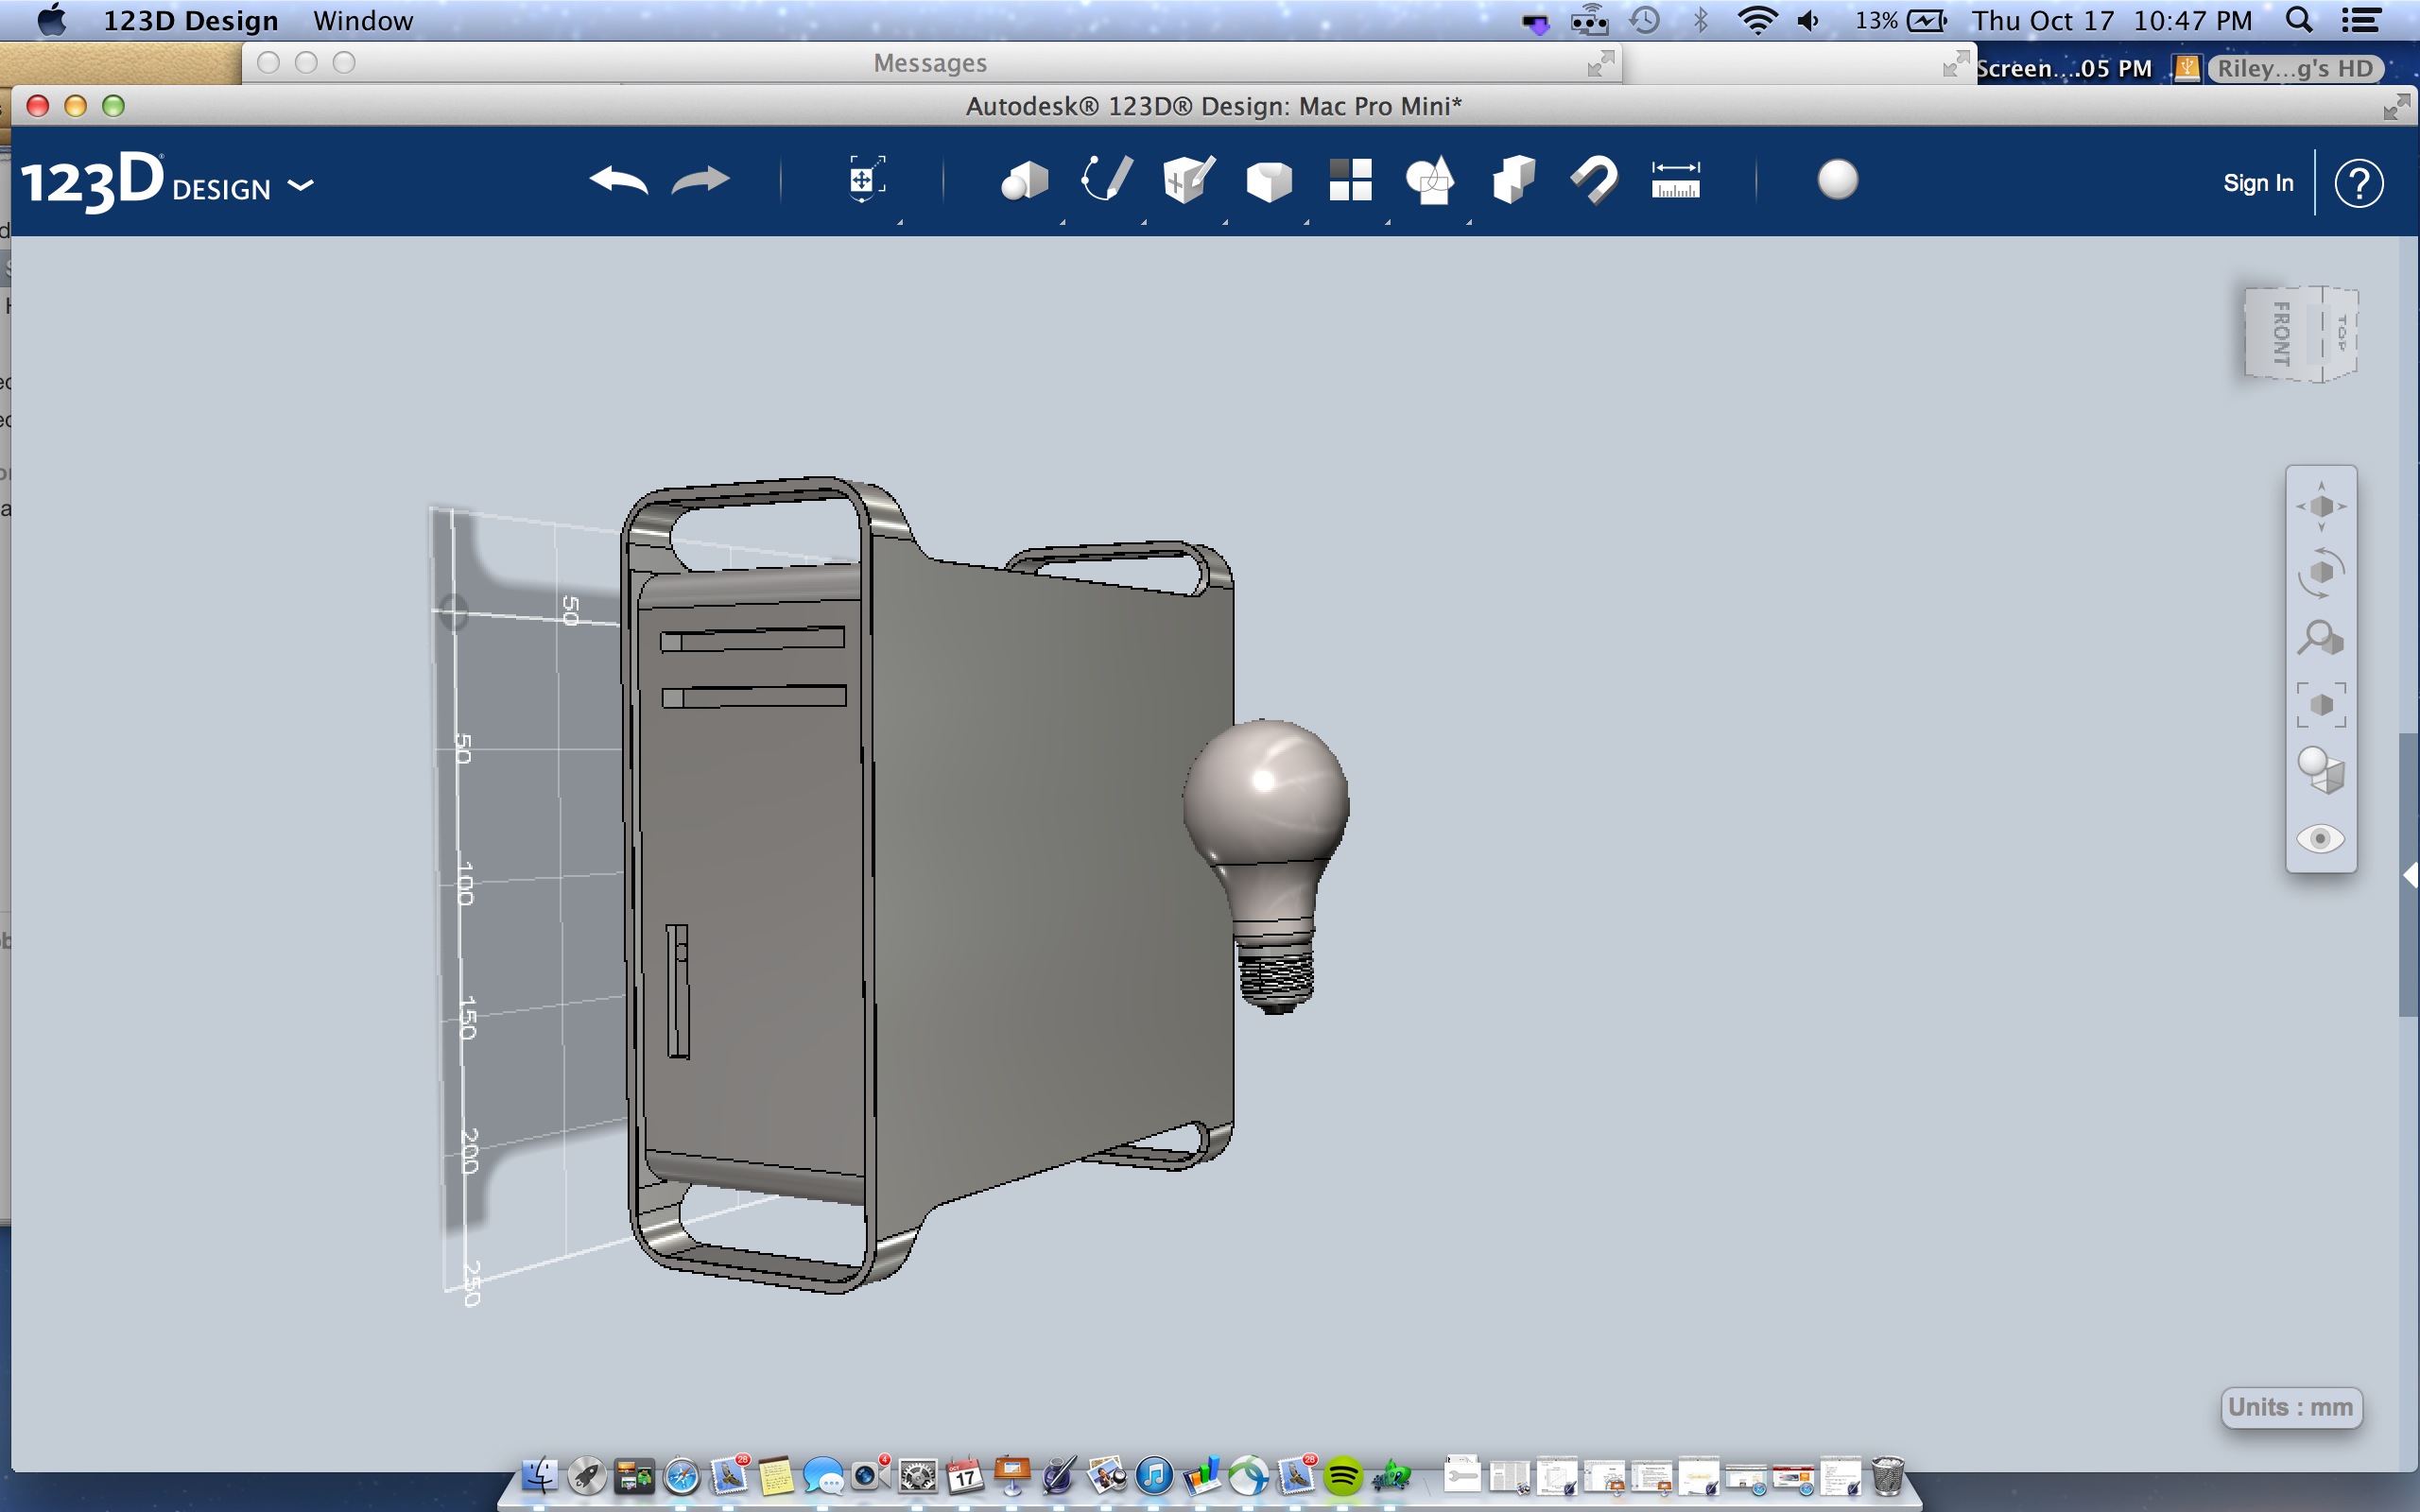
Task: Open the Primitives tool
Action: tap(1024, 180)
